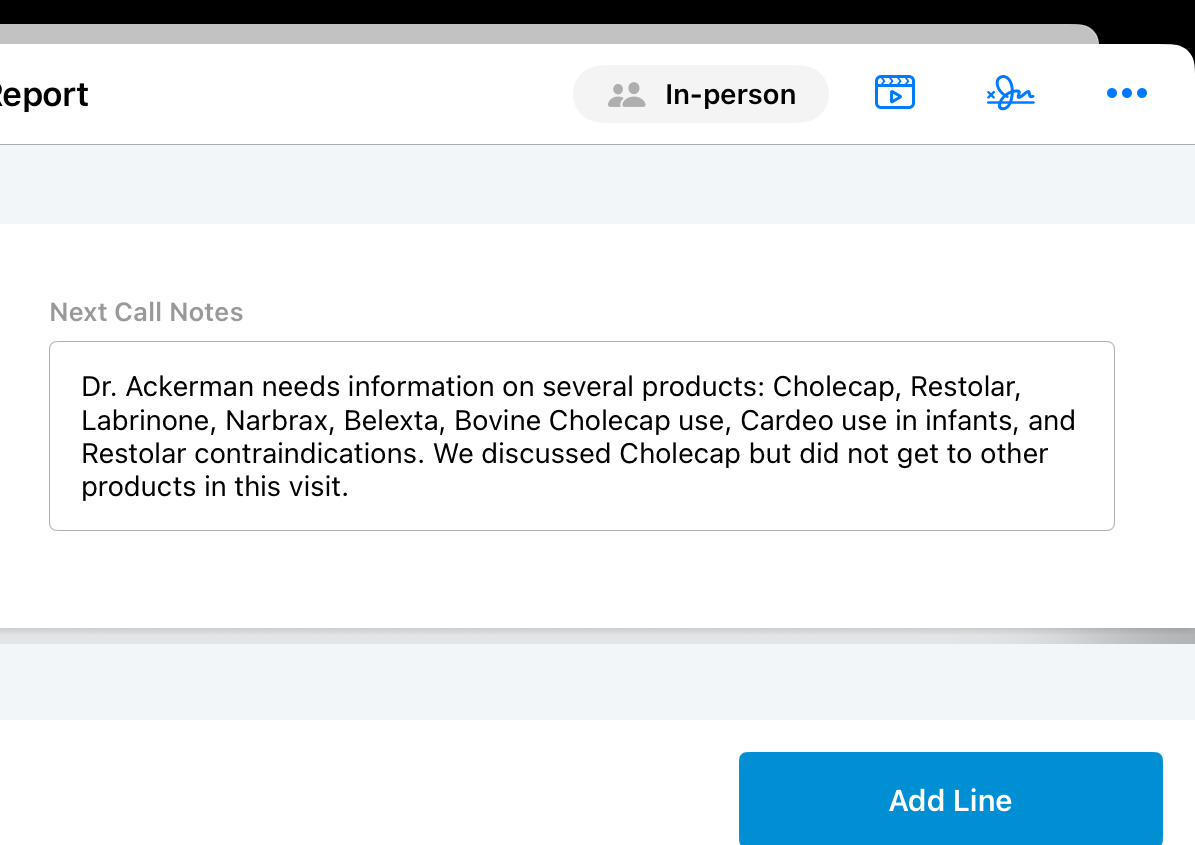The image size is (1195, 845).
Task: Click the word contraindications in notes
Action: (312, 454)
